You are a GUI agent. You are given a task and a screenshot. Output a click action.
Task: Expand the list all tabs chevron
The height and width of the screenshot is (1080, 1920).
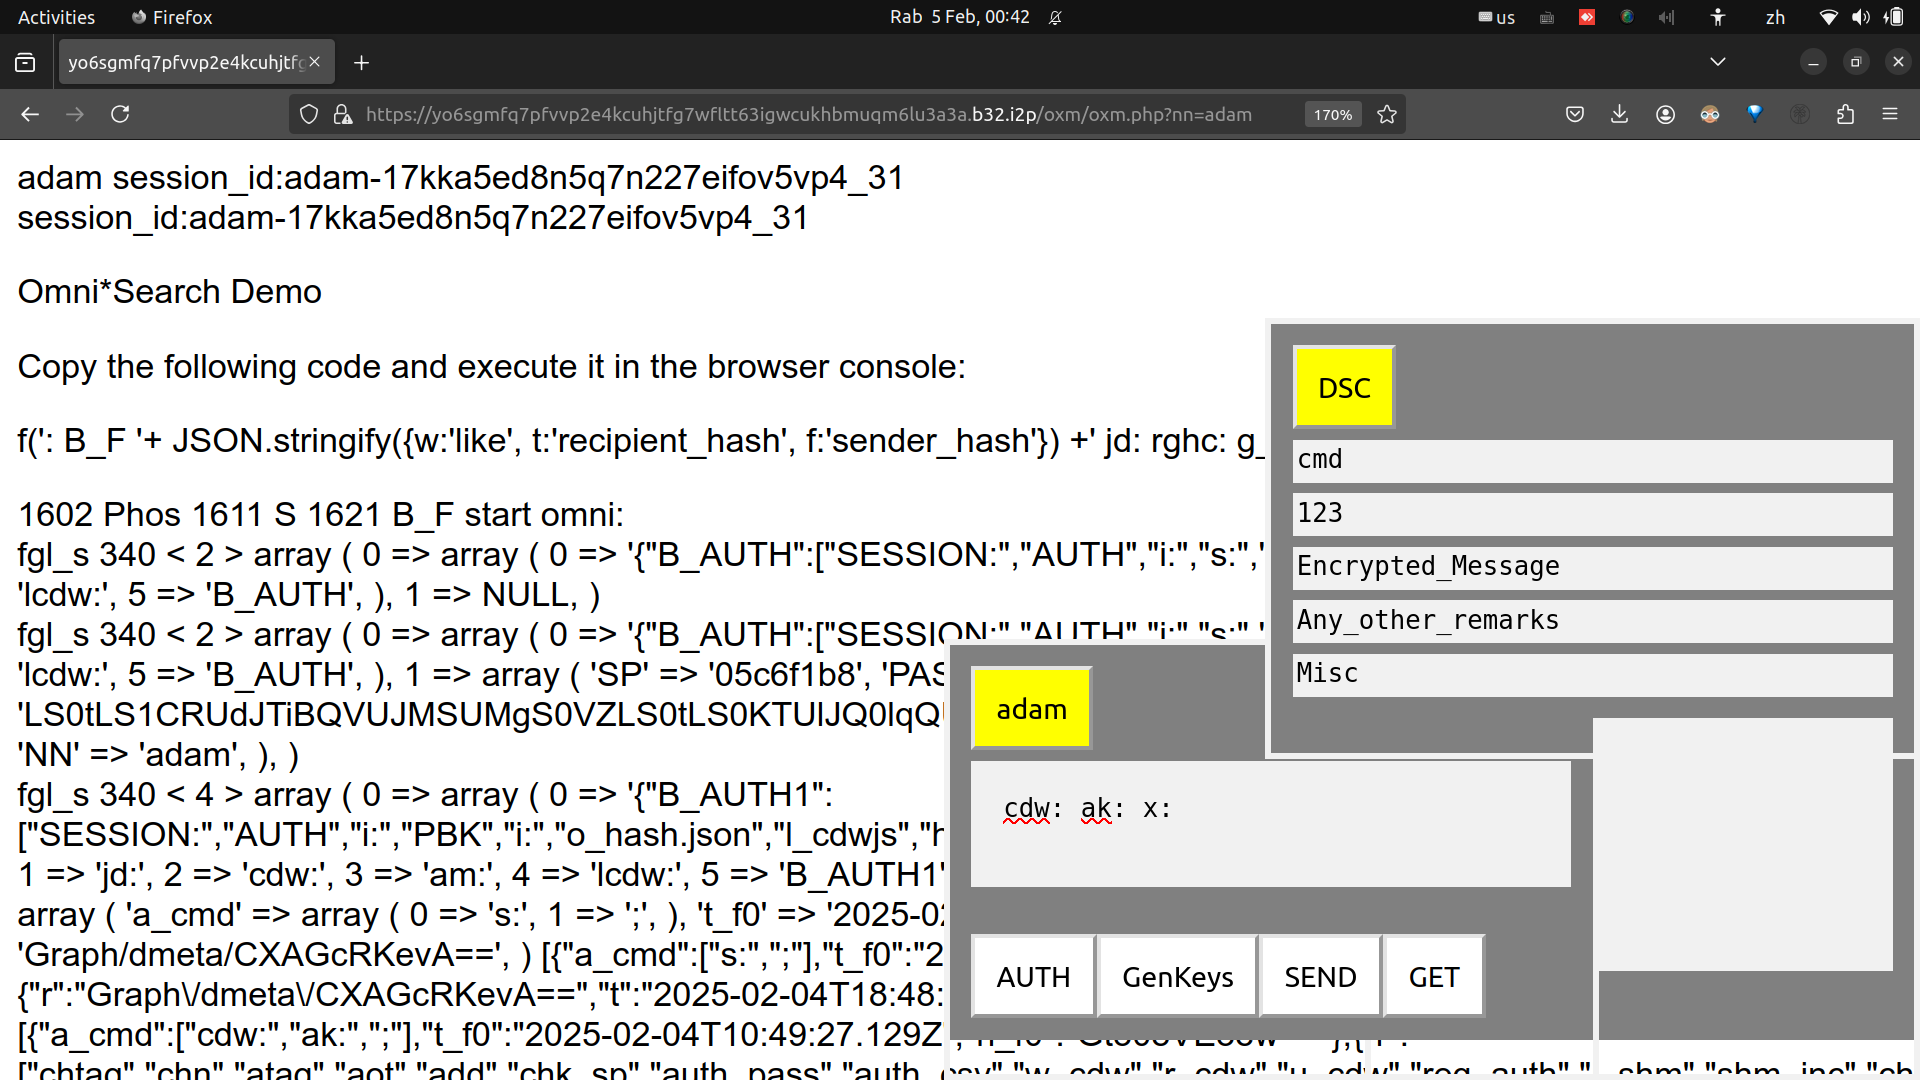[x=1717, y=62]
